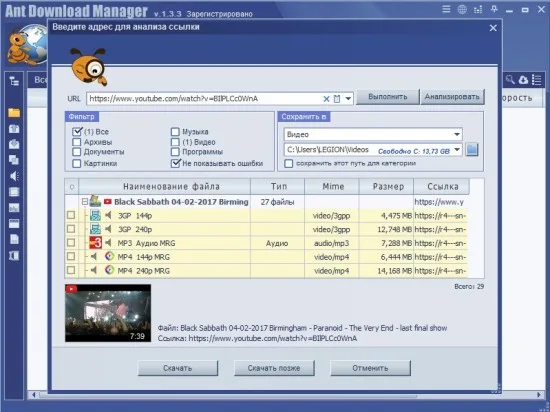Clear the URL field with the X icon
The height and width of the screenshot is (412, 550).
(326, 99)
